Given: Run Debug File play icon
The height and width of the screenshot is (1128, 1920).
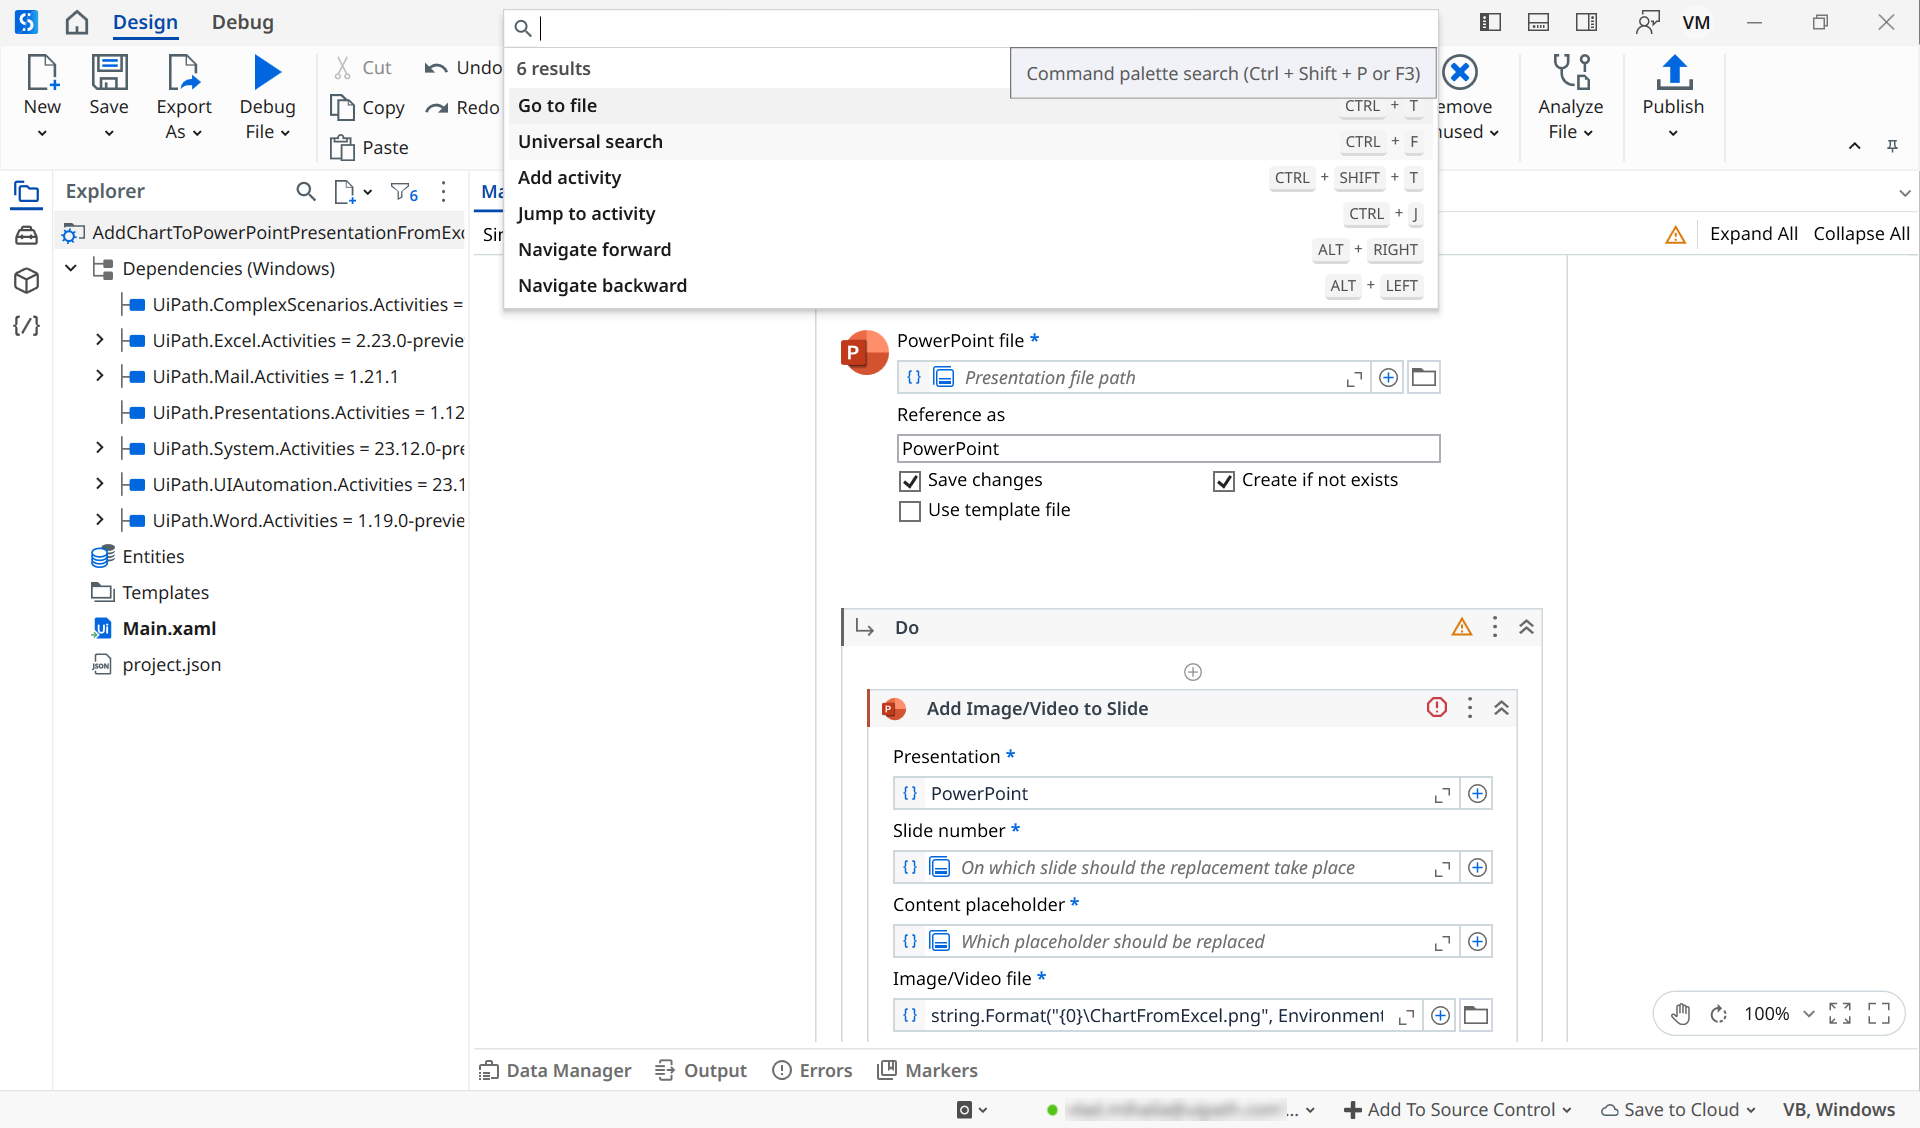Looking at the screenshot, I should 267,73.
